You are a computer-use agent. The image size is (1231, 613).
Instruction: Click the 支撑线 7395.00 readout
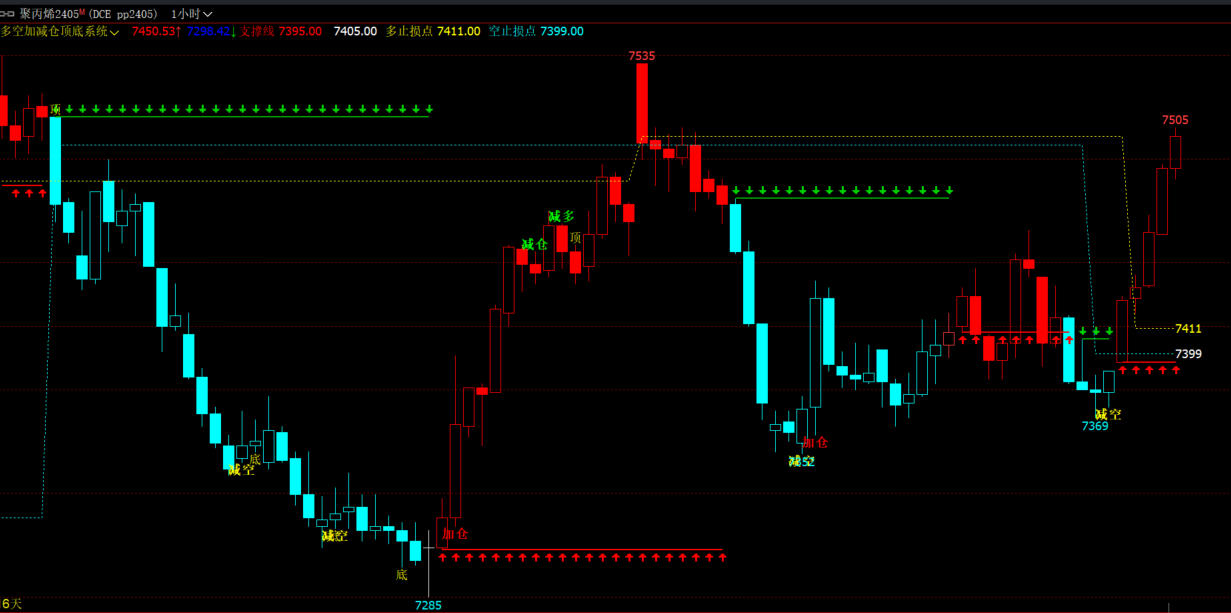(281, 31)
